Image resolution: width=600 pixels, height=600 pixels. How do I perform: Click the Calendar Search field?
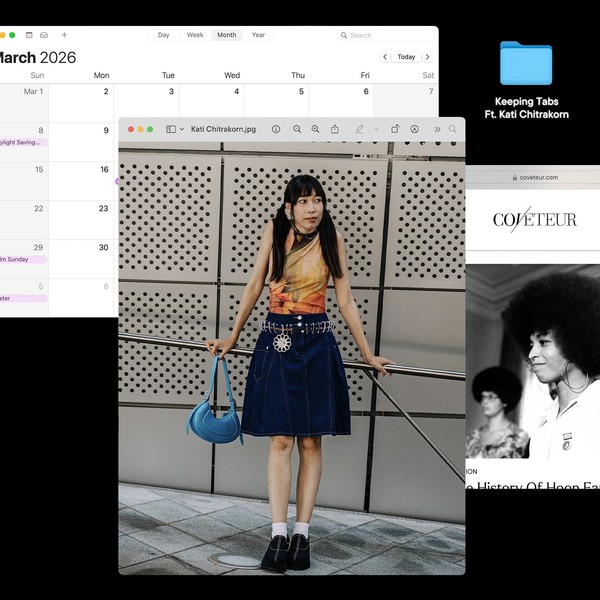click(386, 35)
